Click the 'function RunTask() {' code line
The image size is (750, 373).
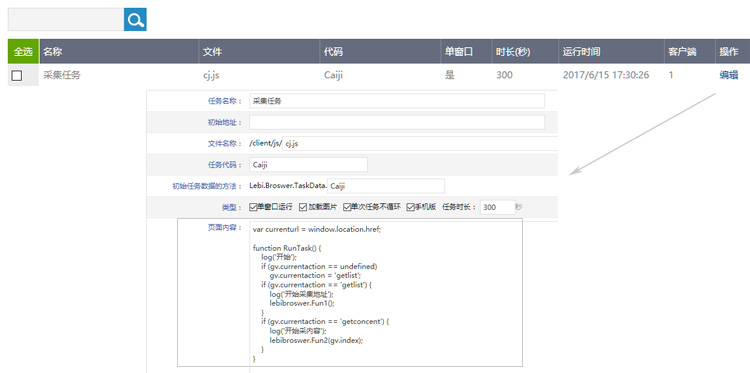288,248
